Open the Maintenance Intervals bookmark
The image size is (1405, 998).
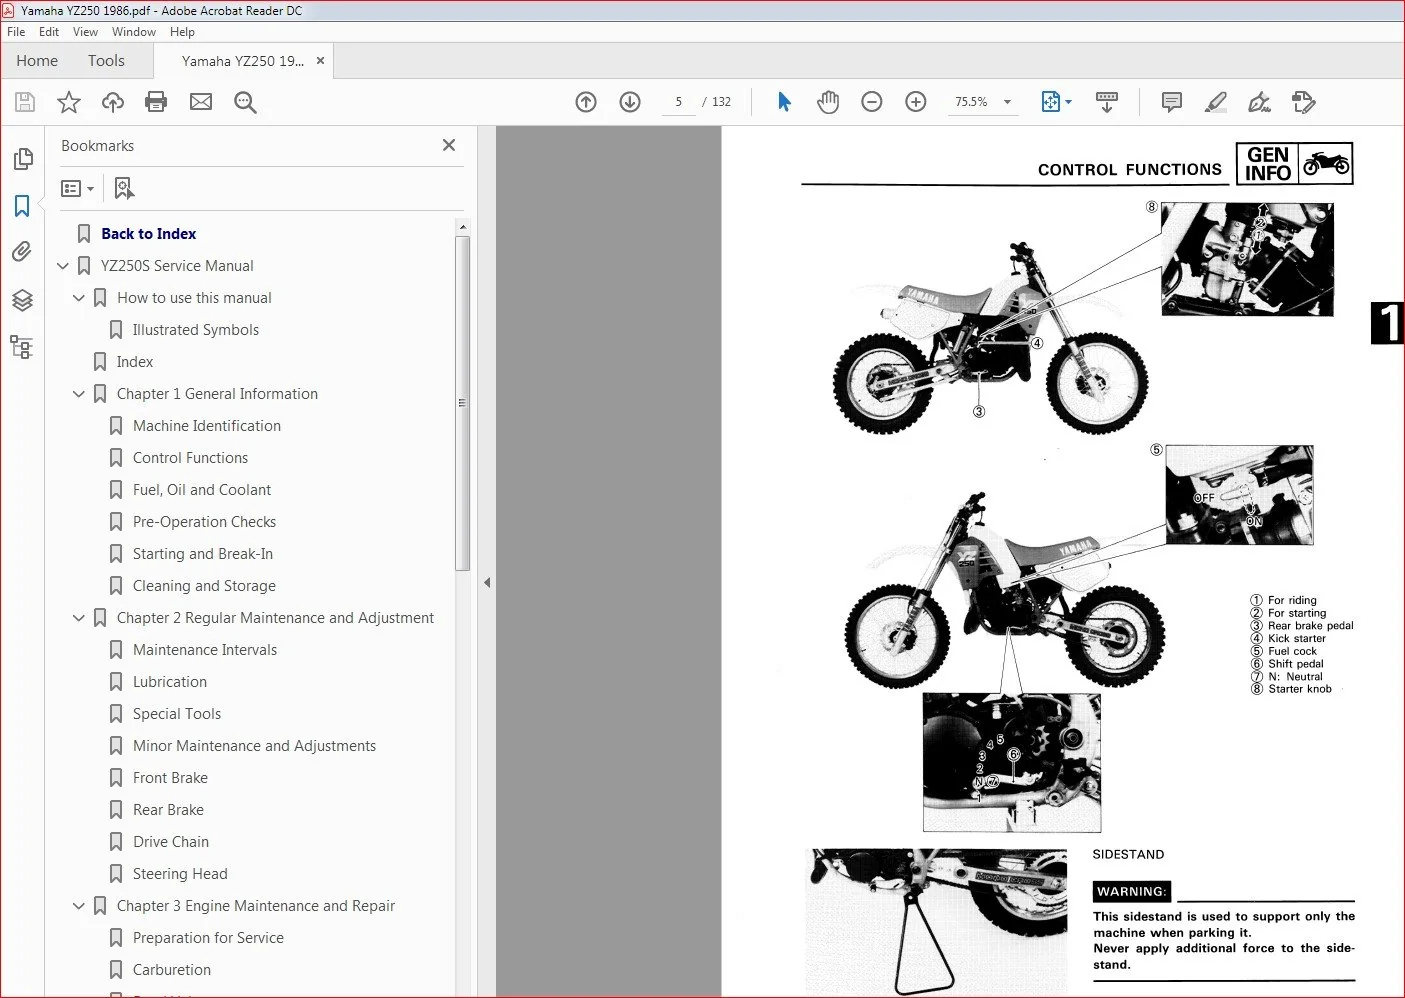(205, 650)
